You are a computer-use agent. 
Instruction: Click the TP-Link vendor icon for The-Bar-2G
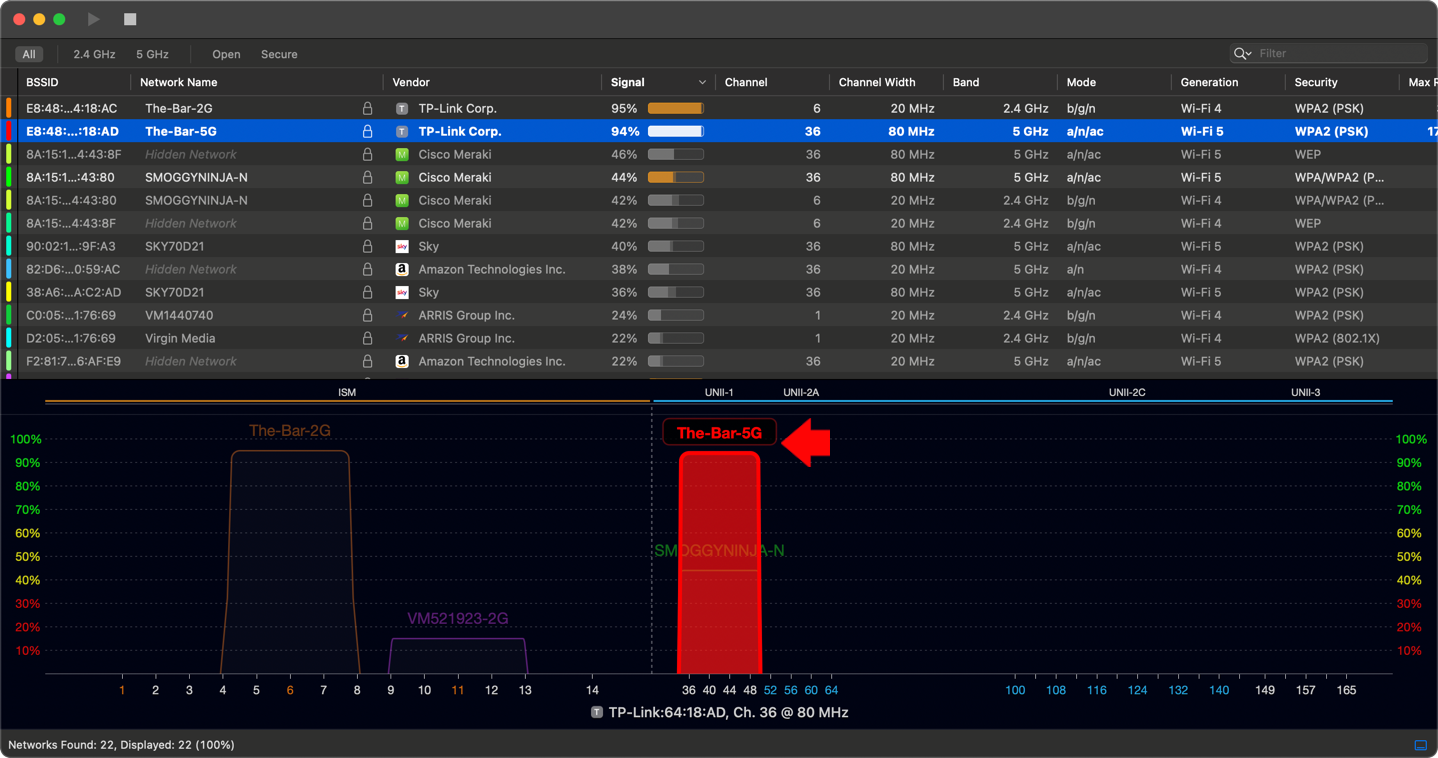click(402, 108)
